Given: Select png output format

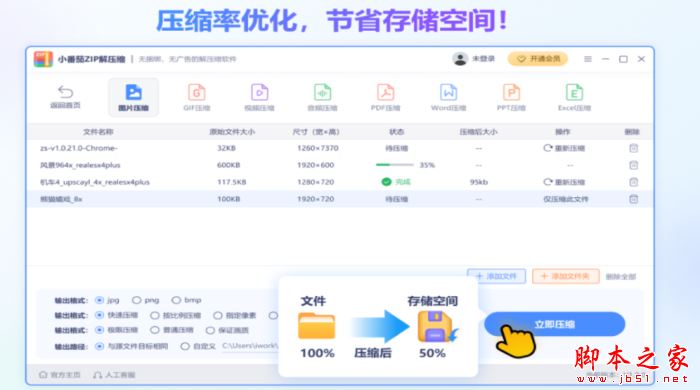Looking at the screenshot, I should (137, 300).
